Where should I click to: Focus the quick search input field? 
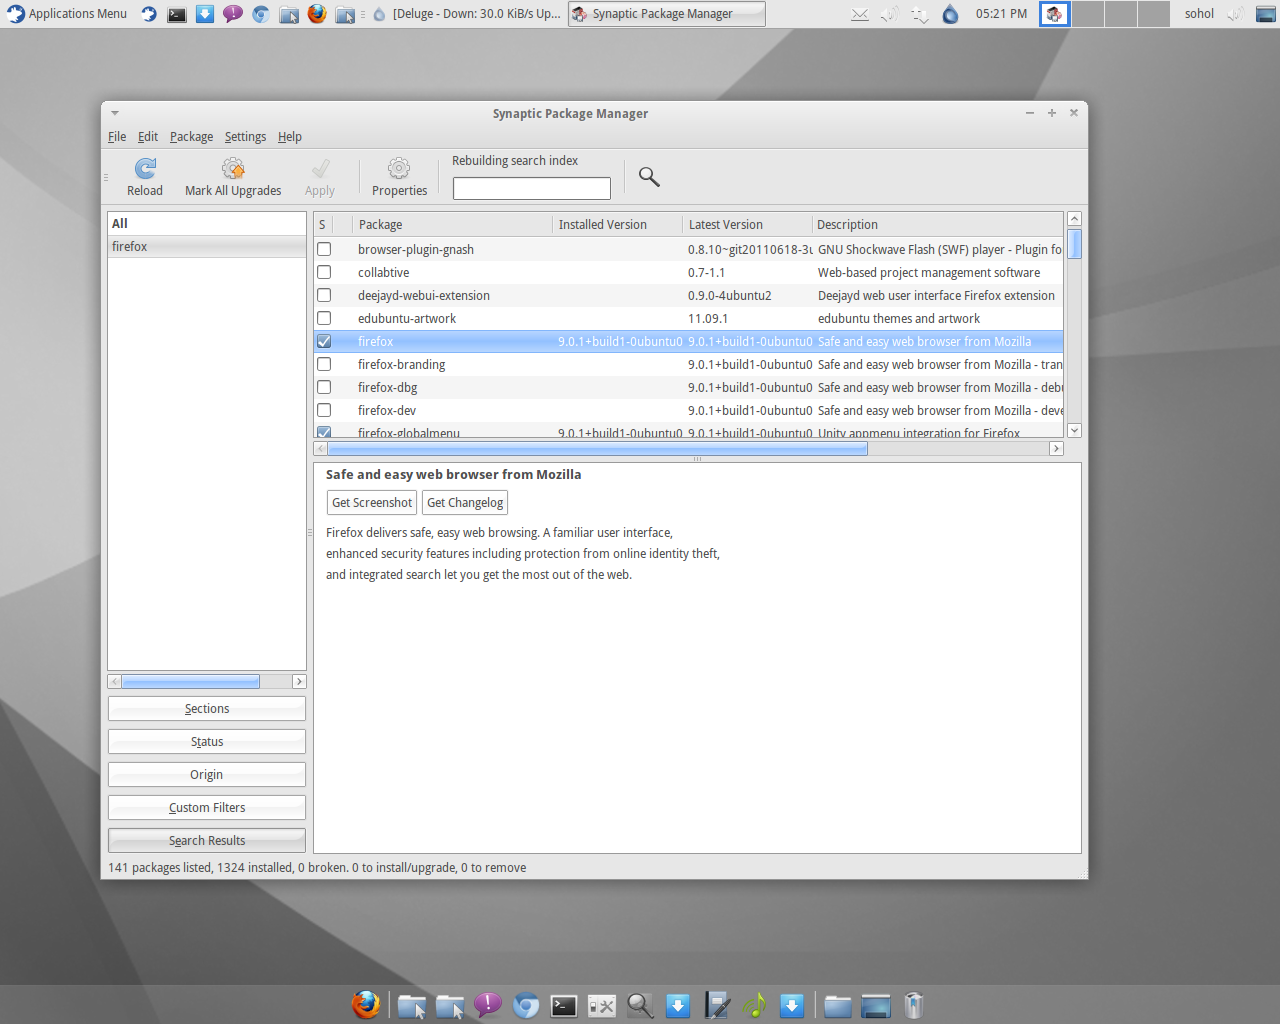[532, 188]
